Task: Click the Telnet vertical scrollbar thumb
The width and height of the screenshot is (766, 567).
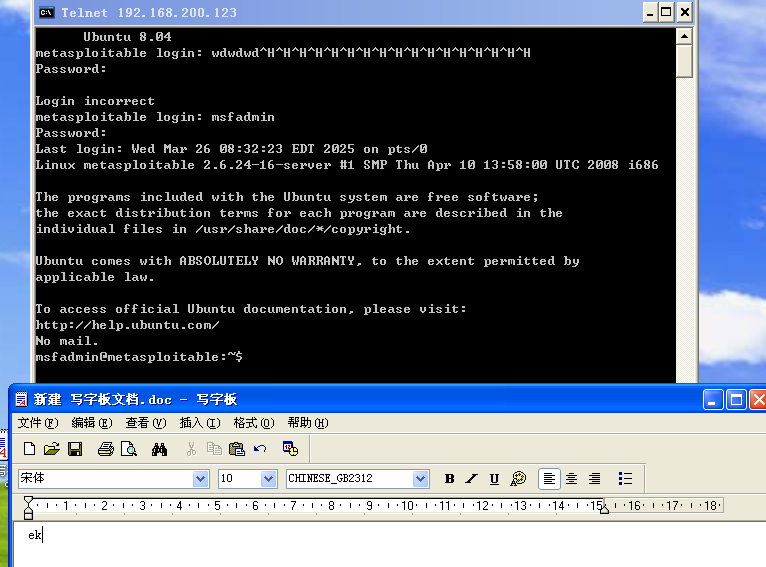Action: pyautogui.click(x=684, y=61)
